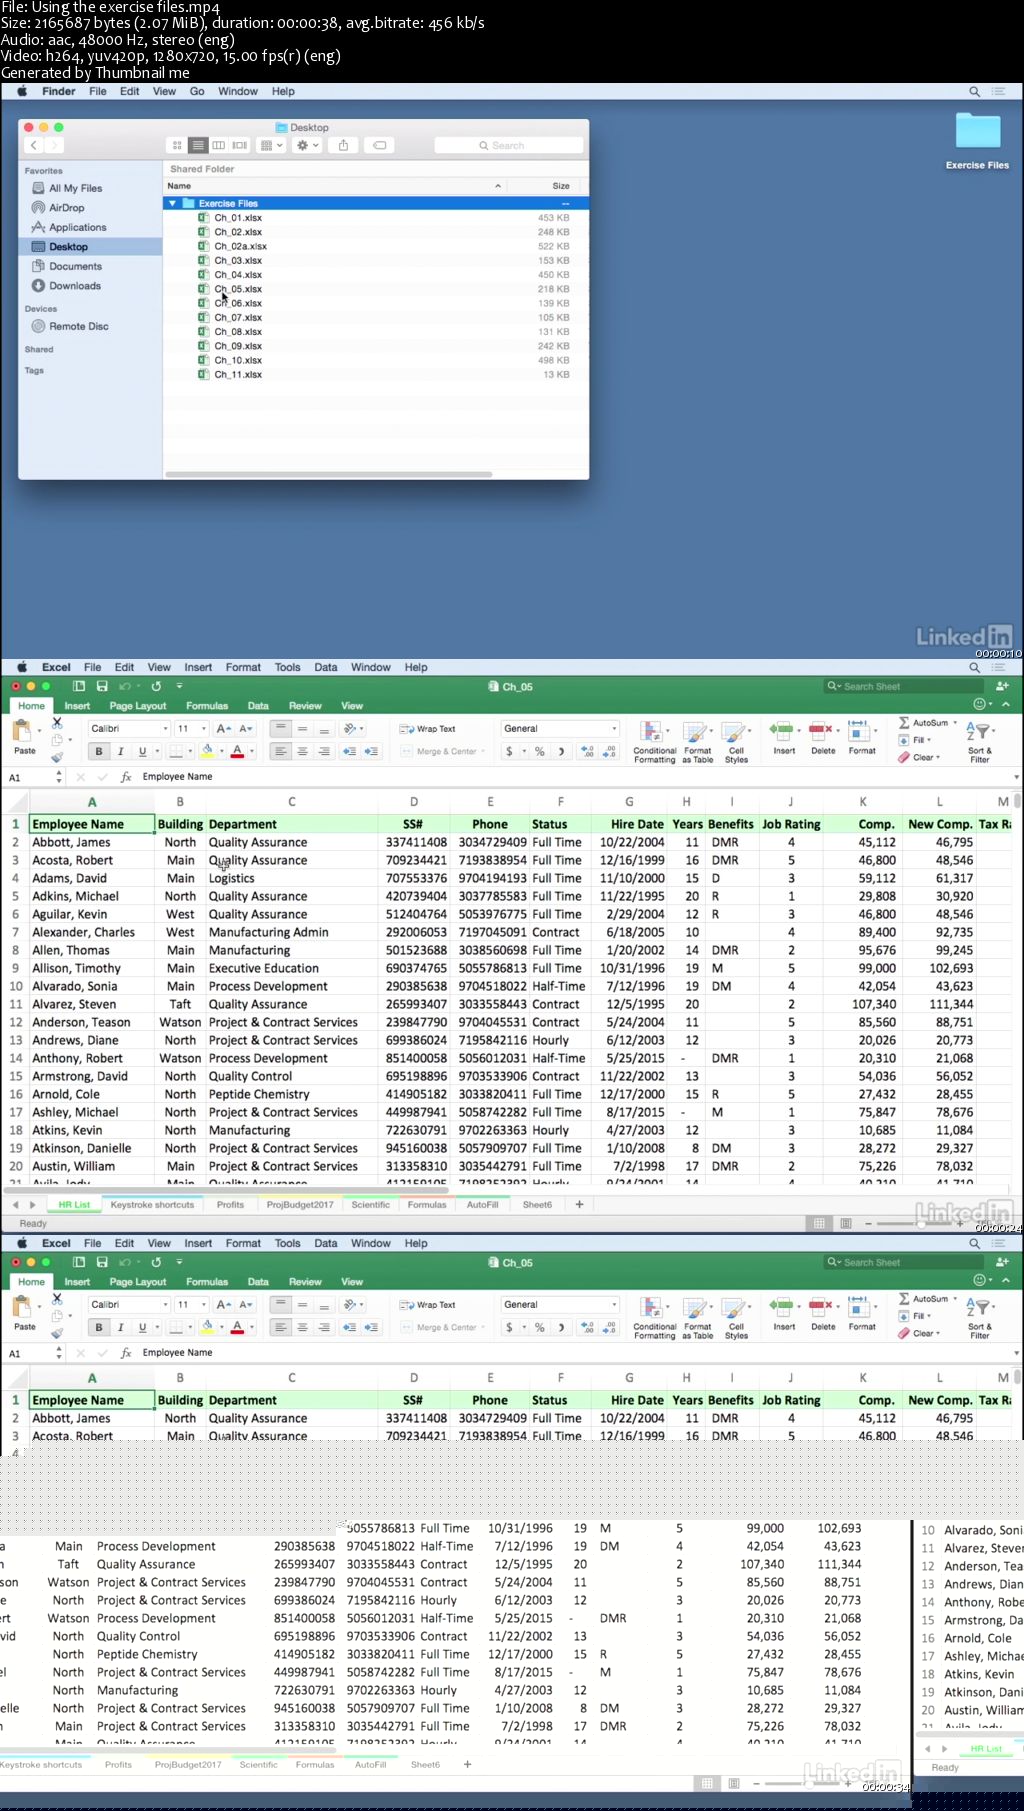The image size is (1024, 1811).
Task: Switch Finder to Cover Flow view
Action: [240, 145]
